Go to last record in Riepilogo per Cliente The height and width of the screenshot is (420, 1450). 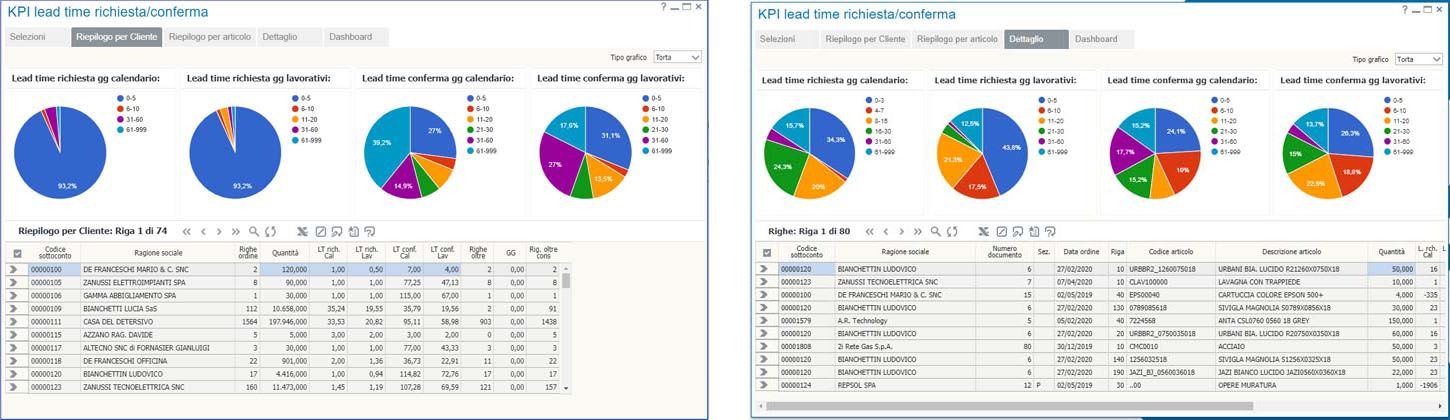click(x=237, y=231)
